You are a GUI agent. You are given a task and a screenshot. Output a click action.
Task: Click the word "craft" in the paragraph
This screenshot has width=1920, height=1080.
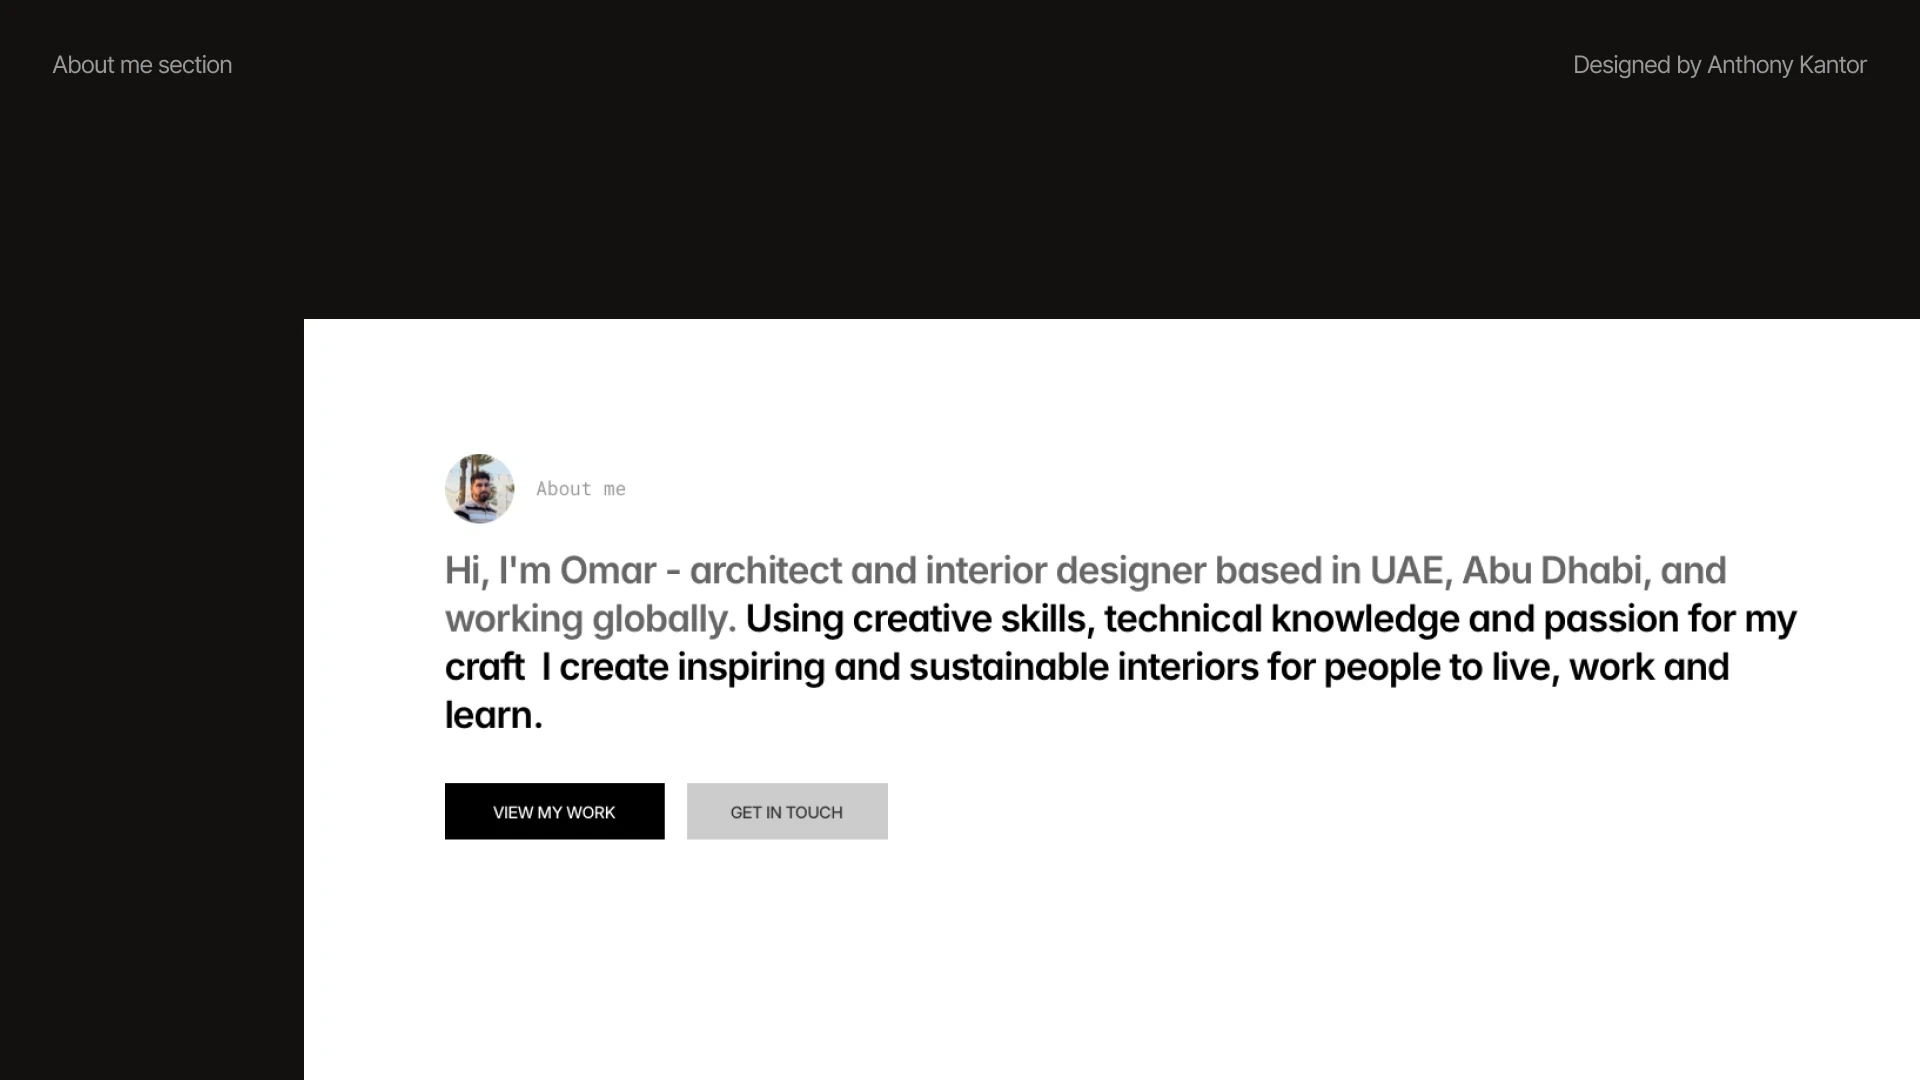pyautogui.click(x=485, y=667)
